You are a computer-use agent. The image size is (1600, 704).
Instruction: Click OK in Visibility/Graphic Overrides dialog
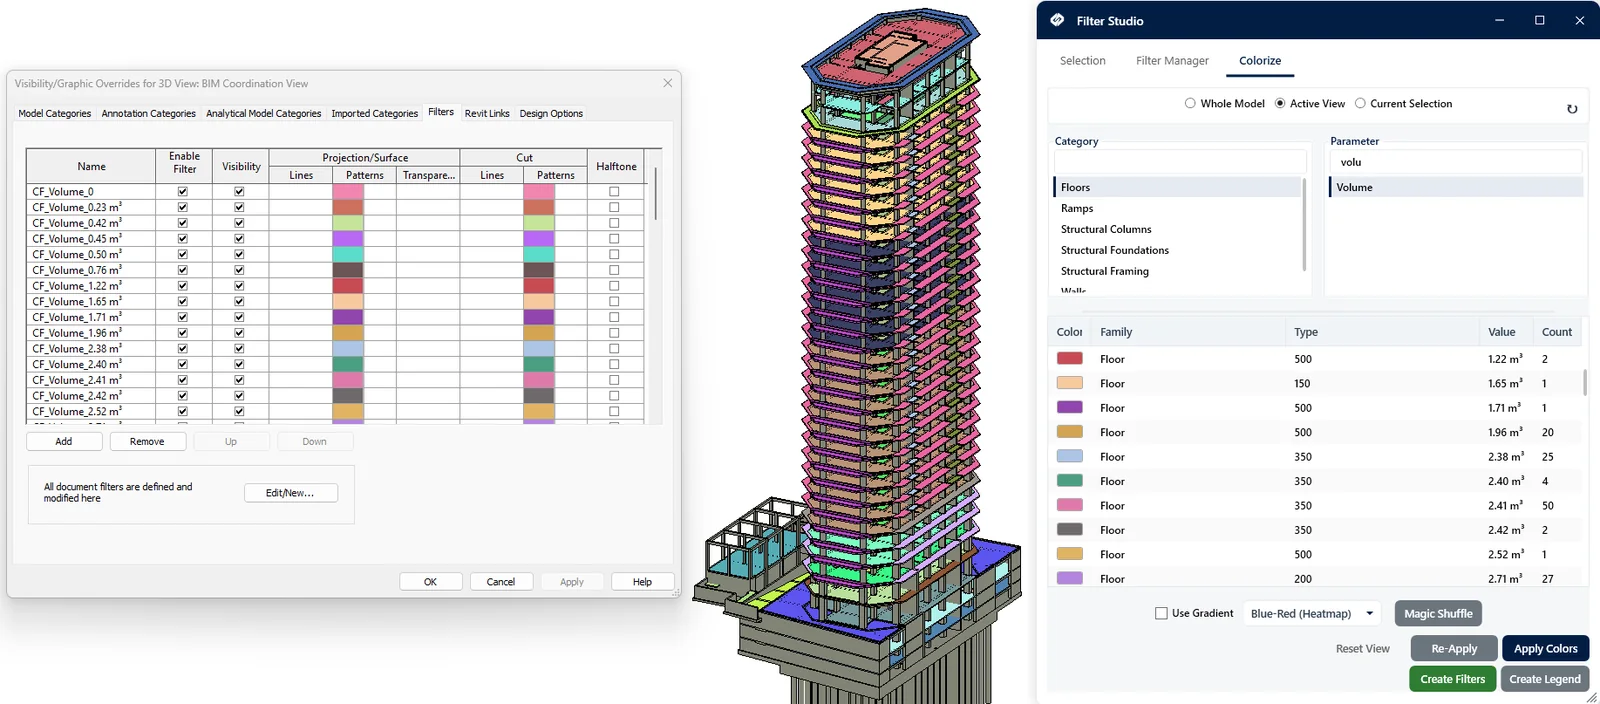click(430, 581)
